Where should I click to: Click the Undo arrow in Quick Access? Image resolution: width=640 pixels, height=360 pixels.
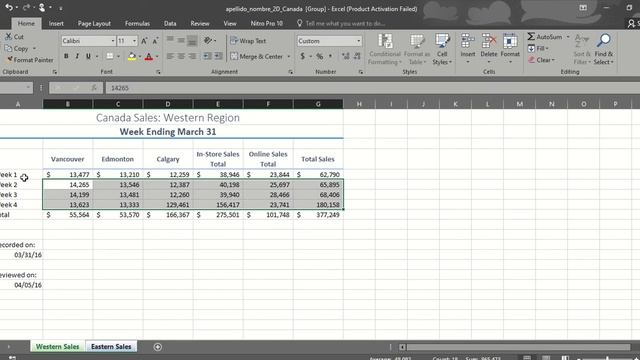[x=9, y=7]
